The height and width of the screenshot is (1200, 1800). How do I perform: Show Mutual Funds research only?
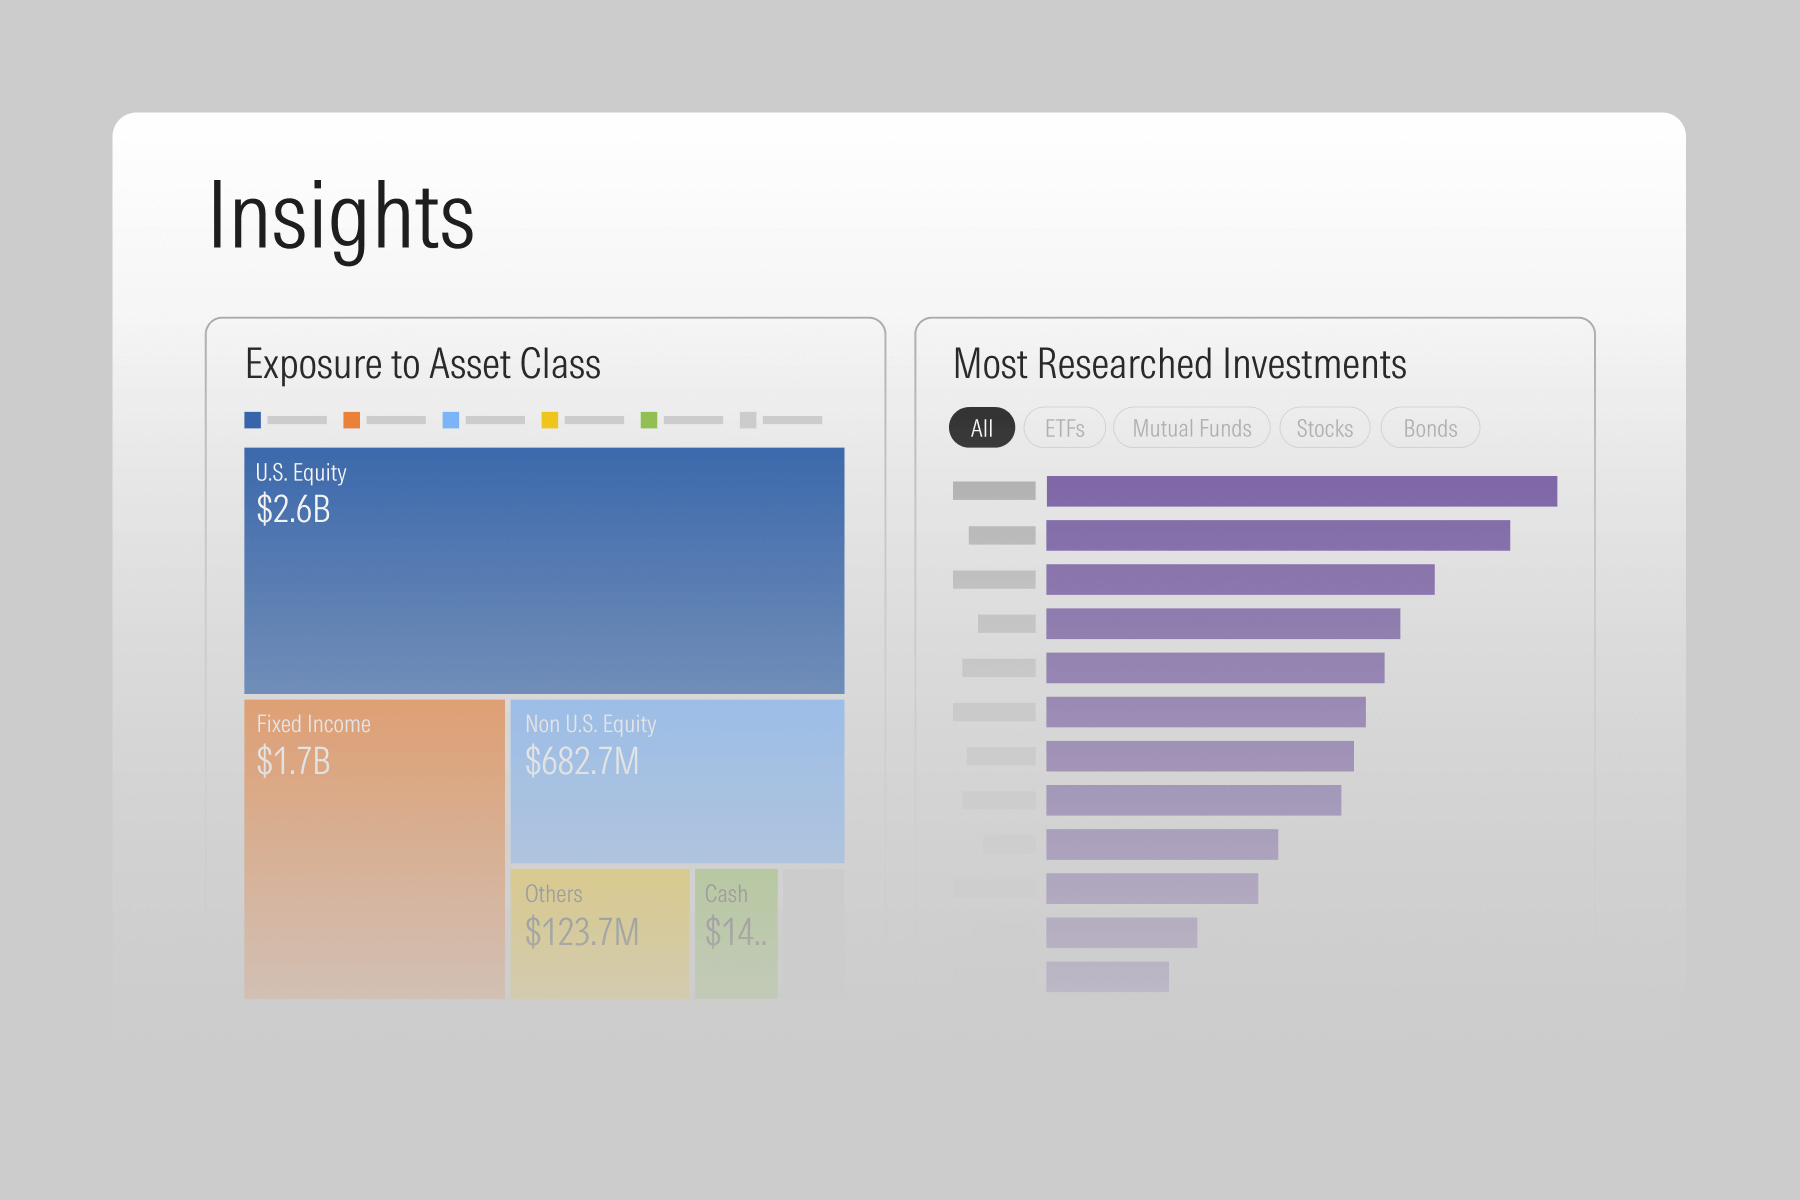[x=1191, y=428]
